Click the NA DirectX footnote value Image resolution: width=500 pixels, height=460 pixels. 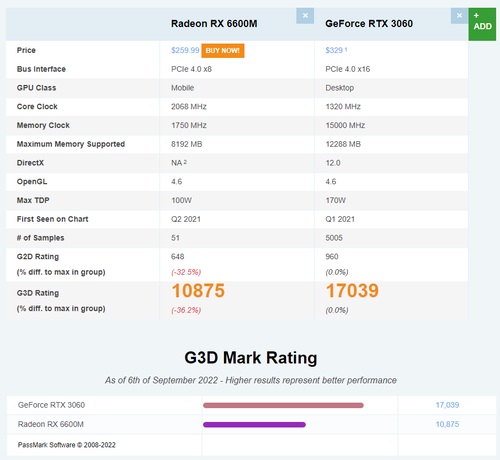tap(179, 163)
